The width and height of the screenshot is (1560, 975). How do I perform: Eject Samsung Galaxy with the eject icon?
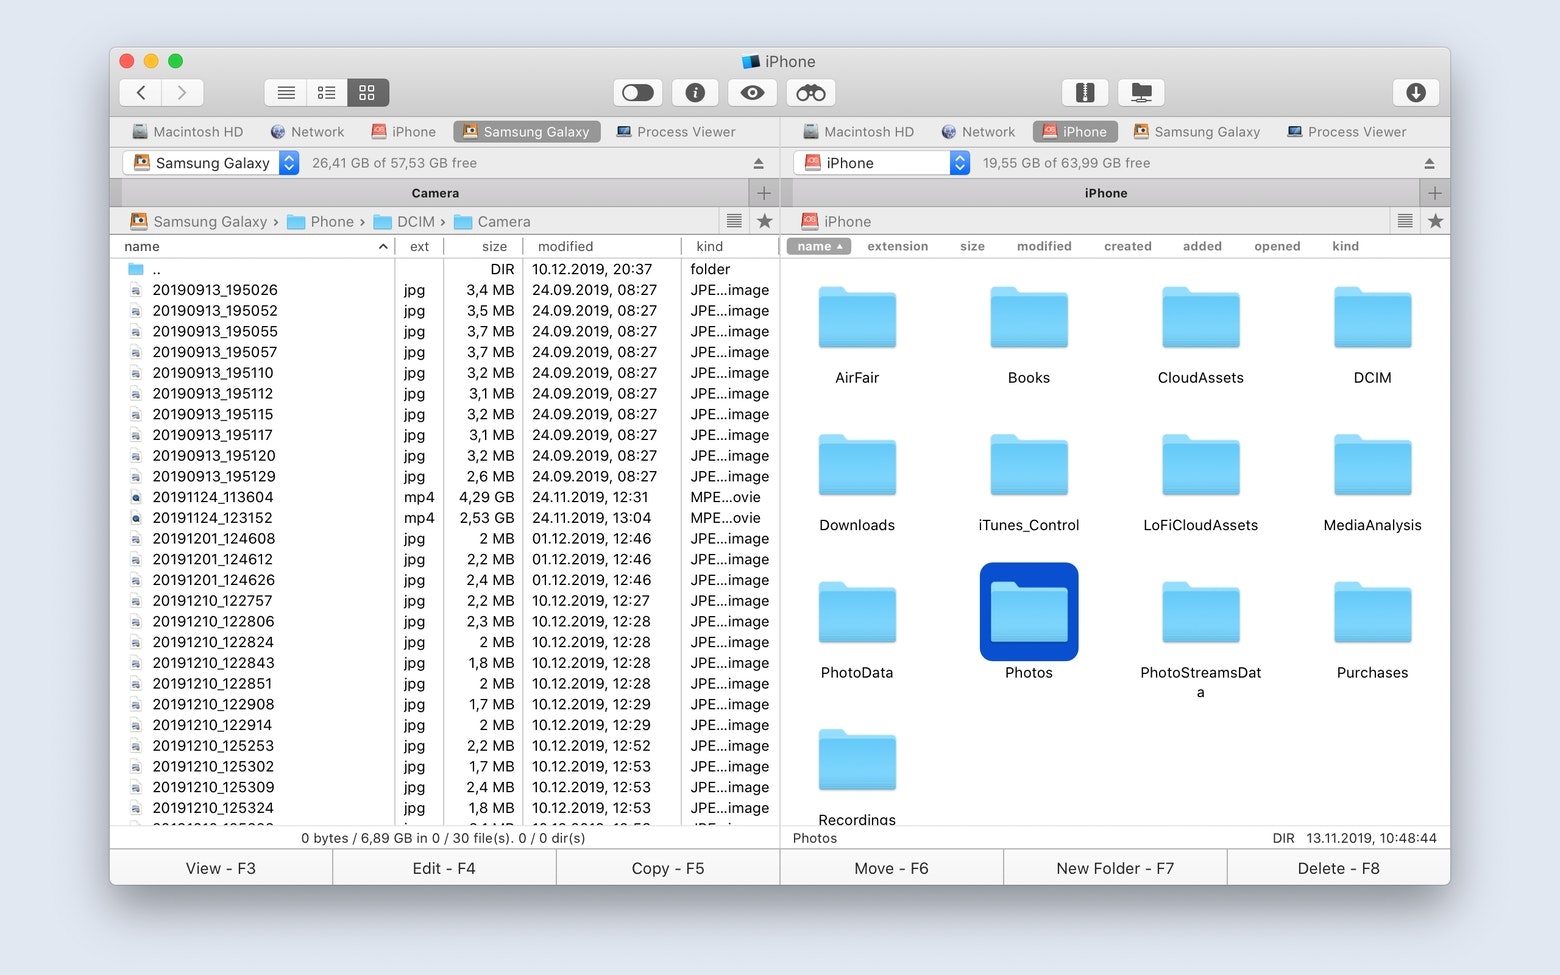[759, 163]
